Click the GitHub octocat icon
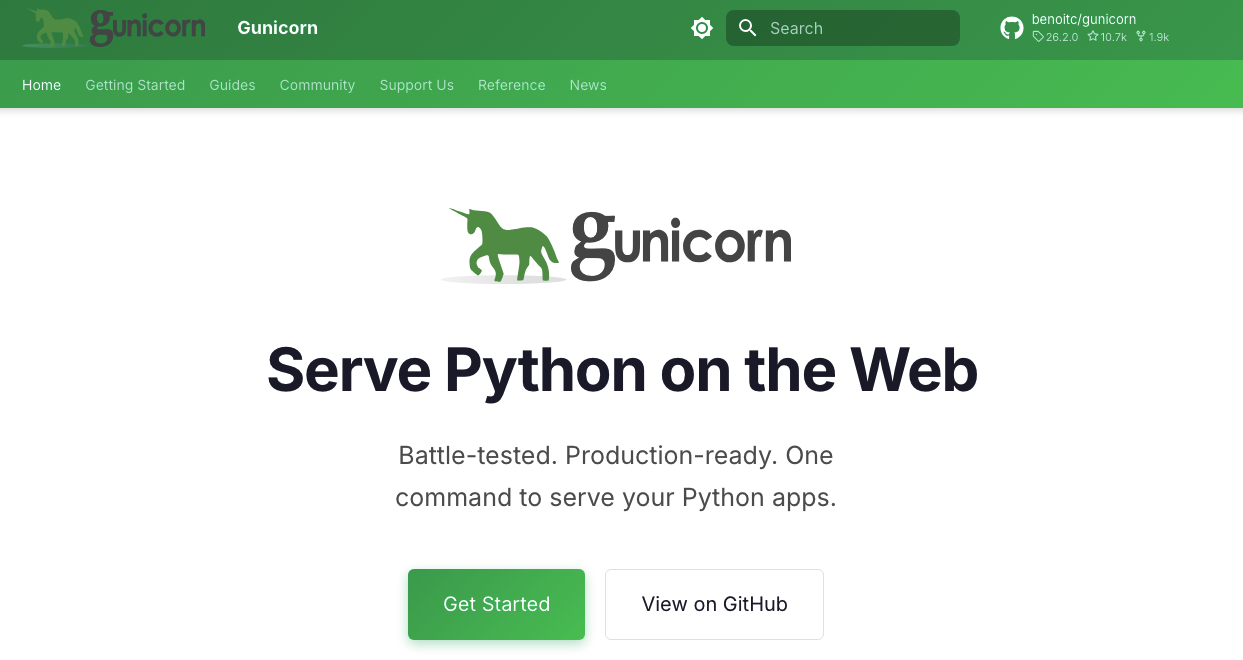The height and width of the screenshot is (660, 1243). click(x=1012, y=28)
